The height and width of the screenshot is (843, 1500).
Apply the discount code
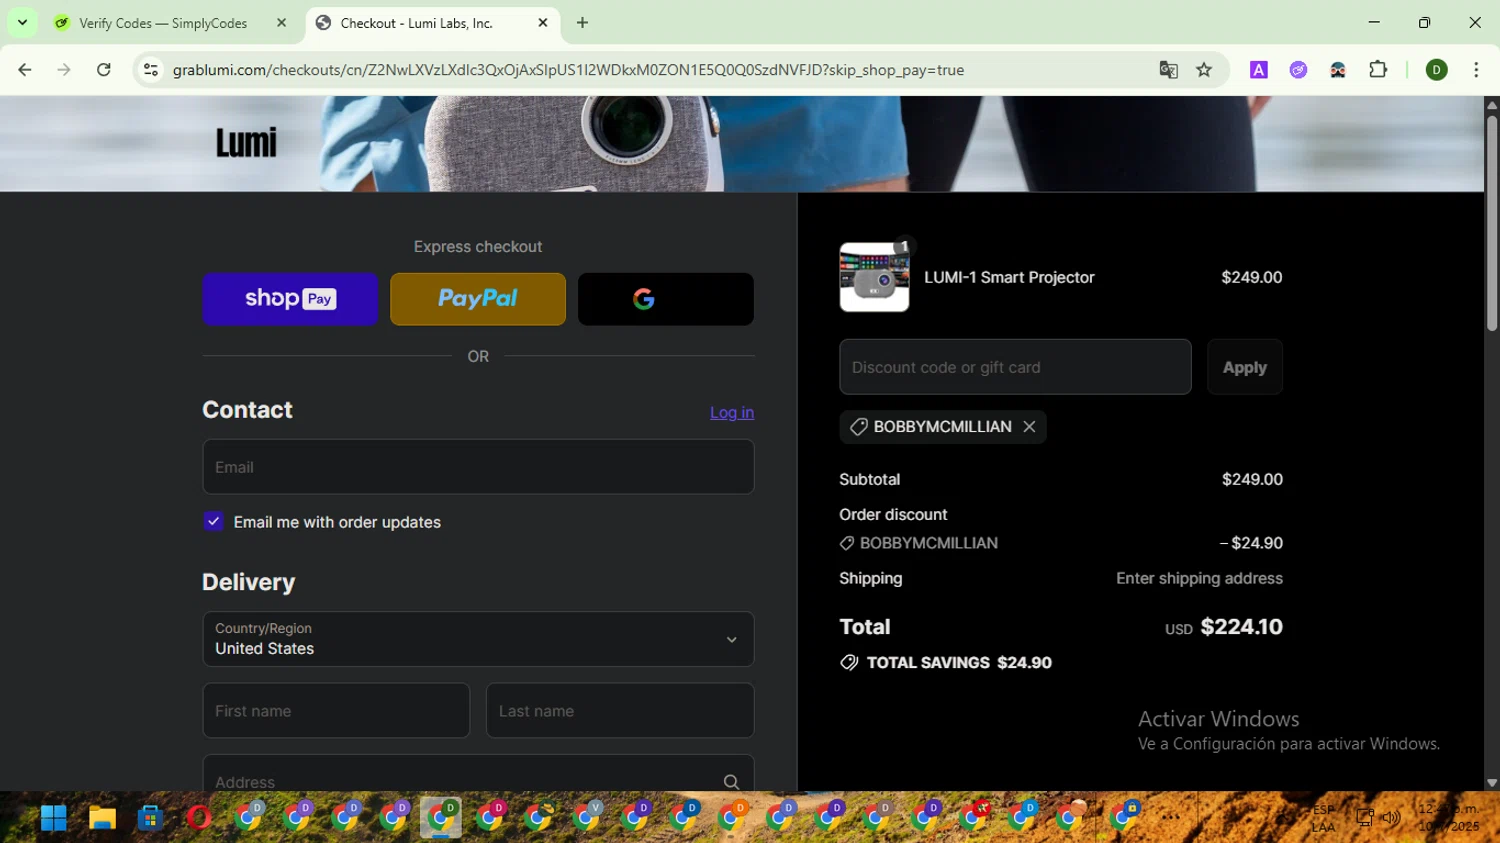point(1245,367)
